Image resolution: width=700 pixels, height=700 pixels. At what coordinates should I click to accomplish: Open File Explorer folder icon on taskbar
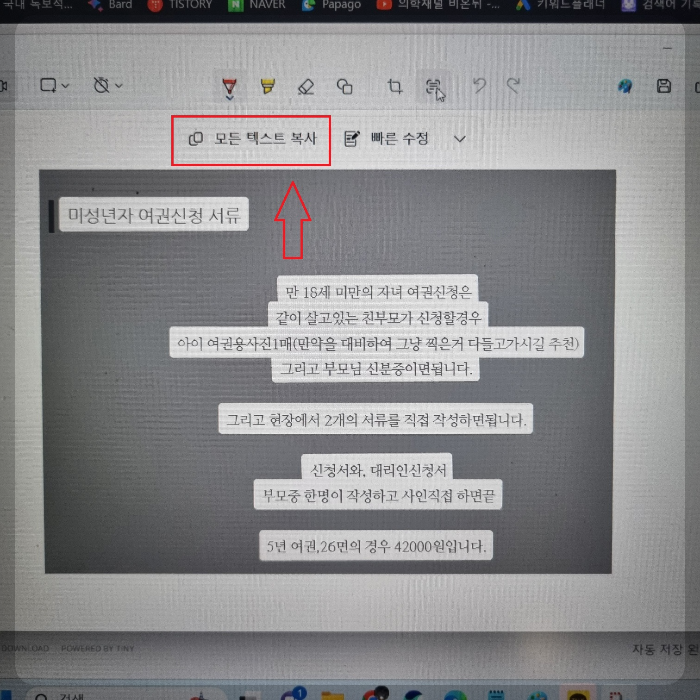coord(333,696)
